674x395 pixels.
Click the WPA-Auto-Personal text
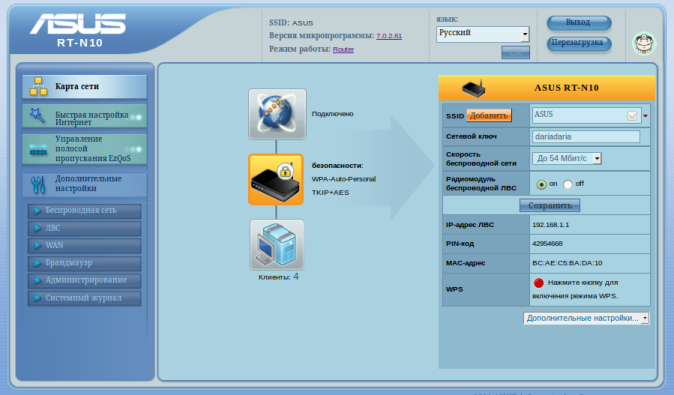(x=343, y=179)
